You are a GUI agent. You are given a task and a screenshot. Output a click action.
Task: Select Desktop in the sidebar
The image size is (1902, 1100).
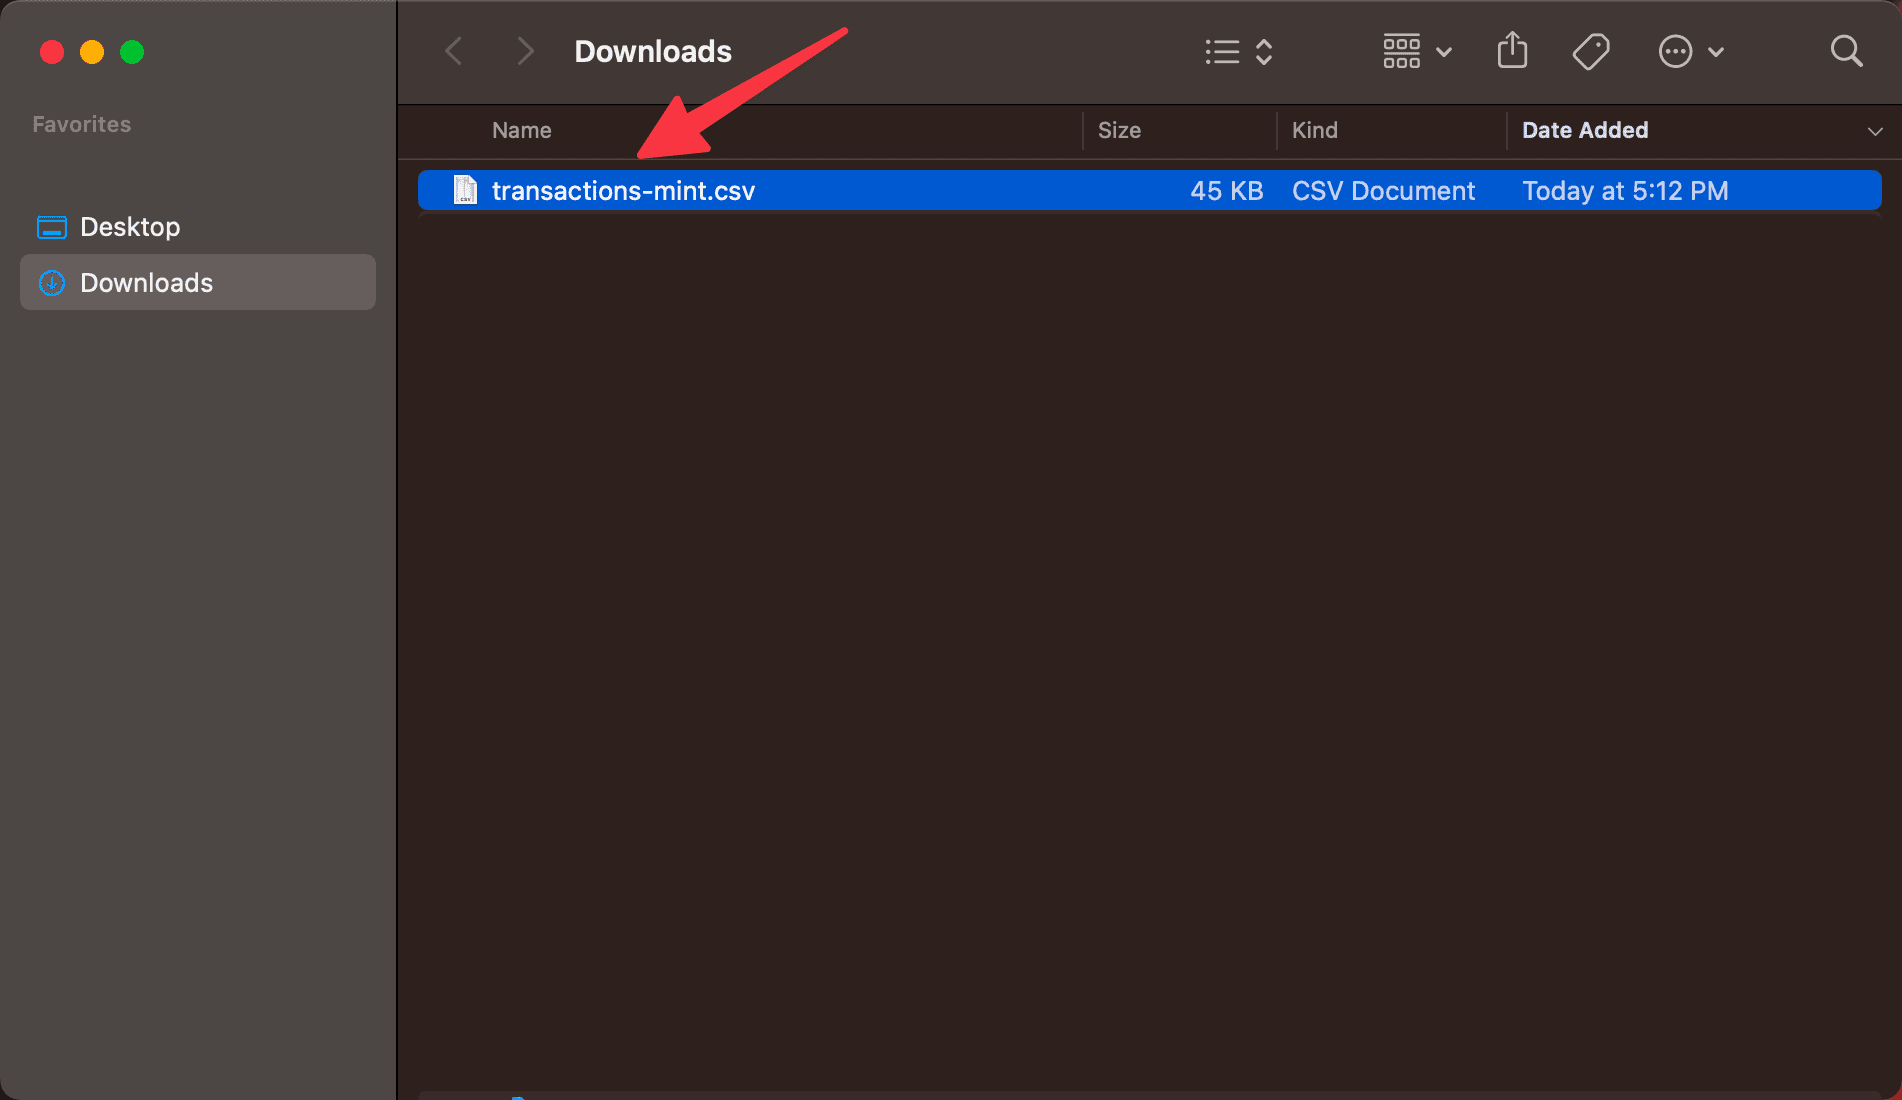click(130, 227)
